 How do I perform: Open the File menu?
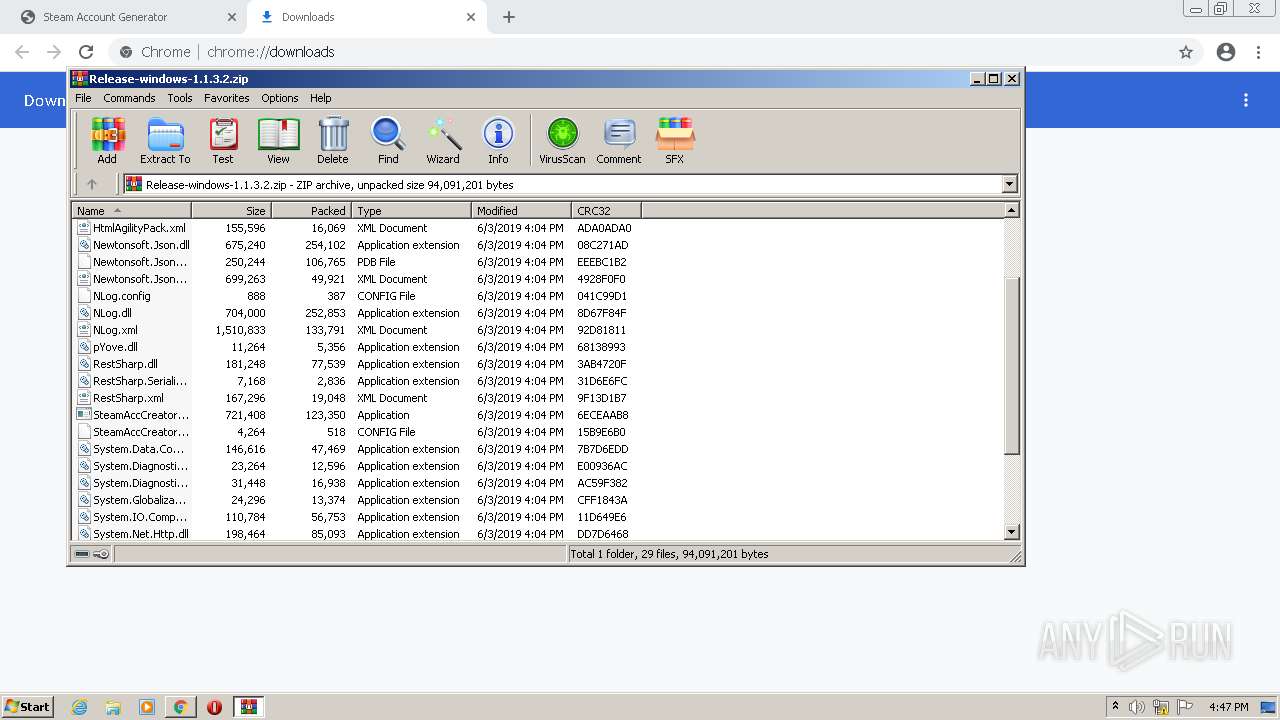83,98
